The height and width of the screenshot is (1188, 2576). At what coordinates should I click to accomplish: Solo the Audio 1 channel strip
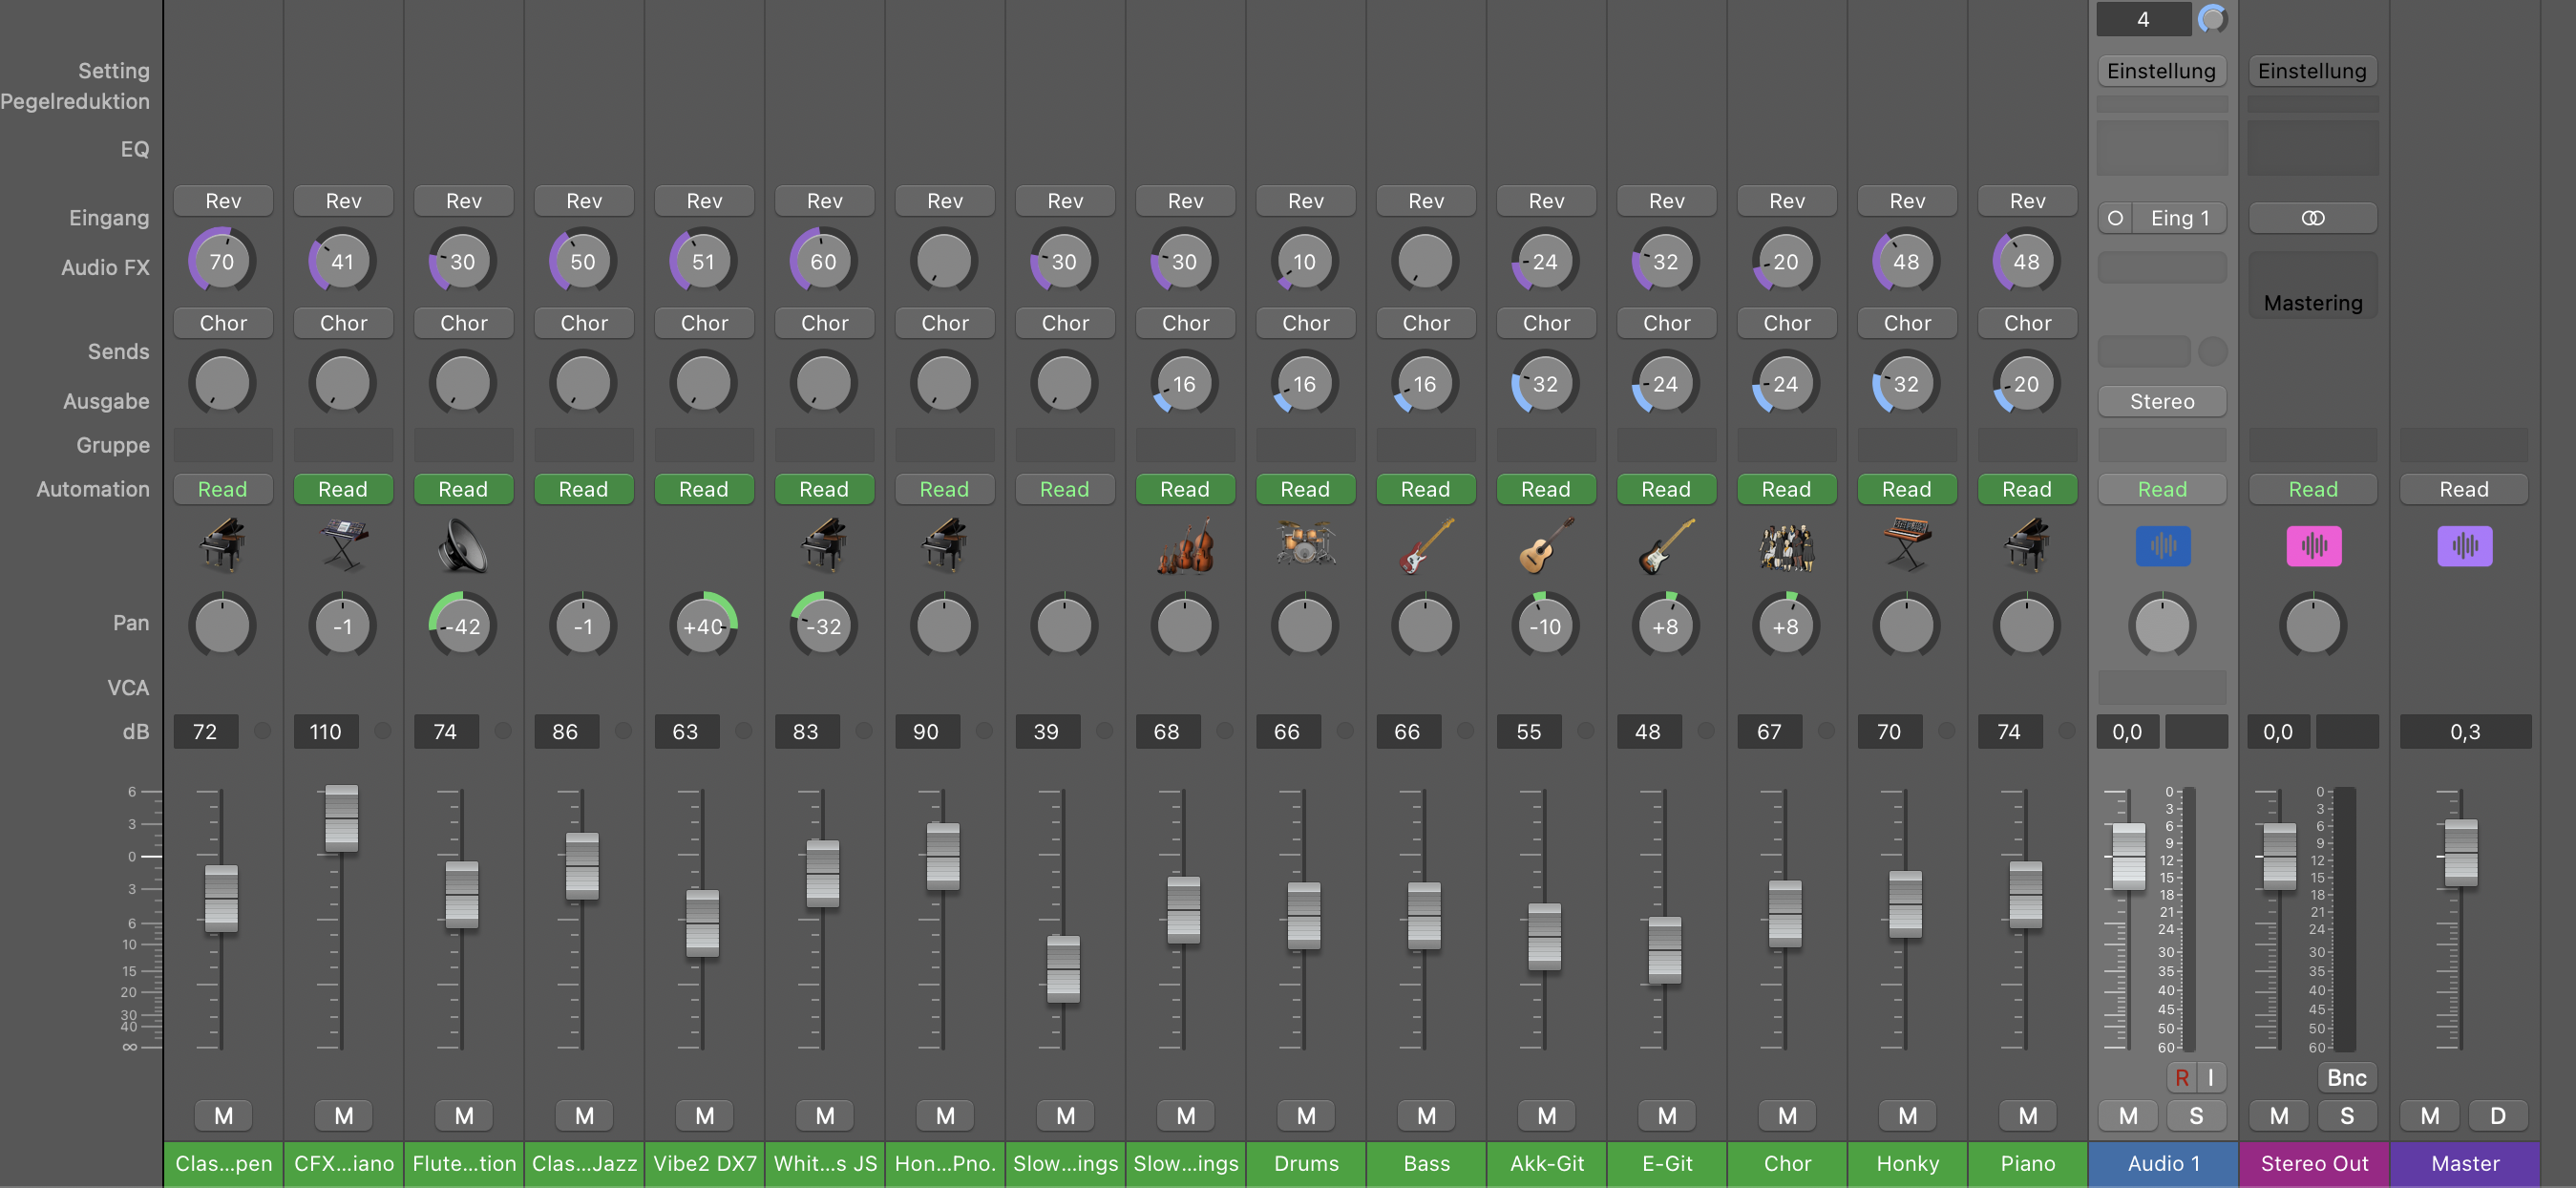[x=2195, y=1115]
